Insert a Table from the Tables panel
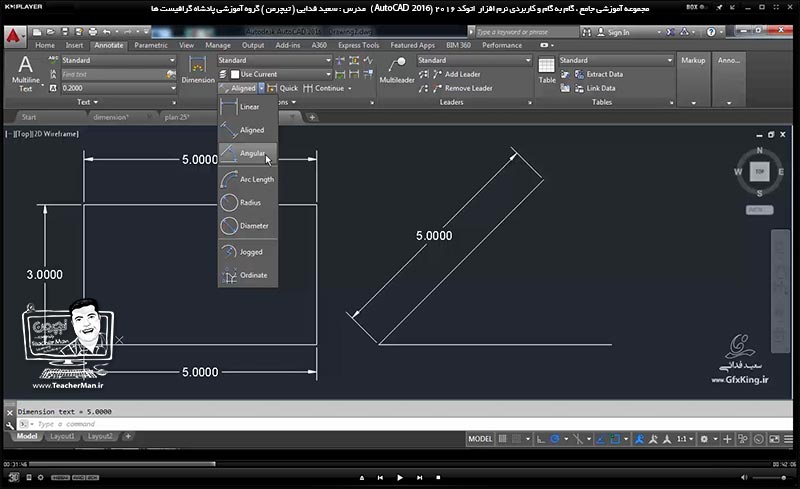This screenshot has height=489, width=800. [x=547, y=70]
